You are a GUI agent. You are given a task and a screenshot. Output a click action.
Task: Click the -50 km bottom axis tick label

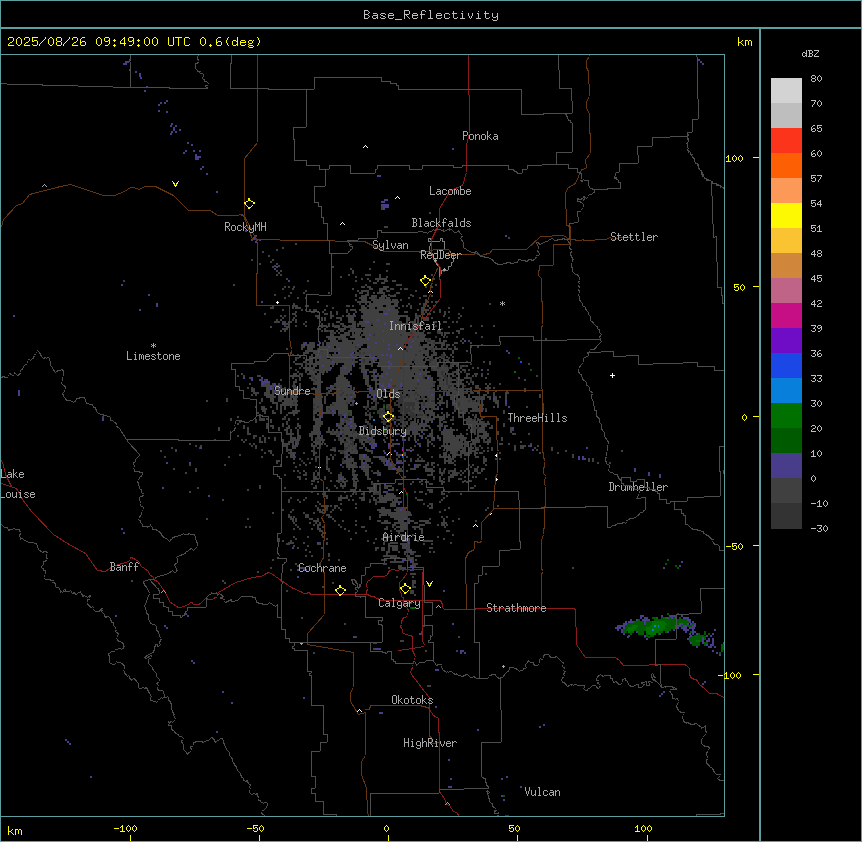(x=255, y=828)
